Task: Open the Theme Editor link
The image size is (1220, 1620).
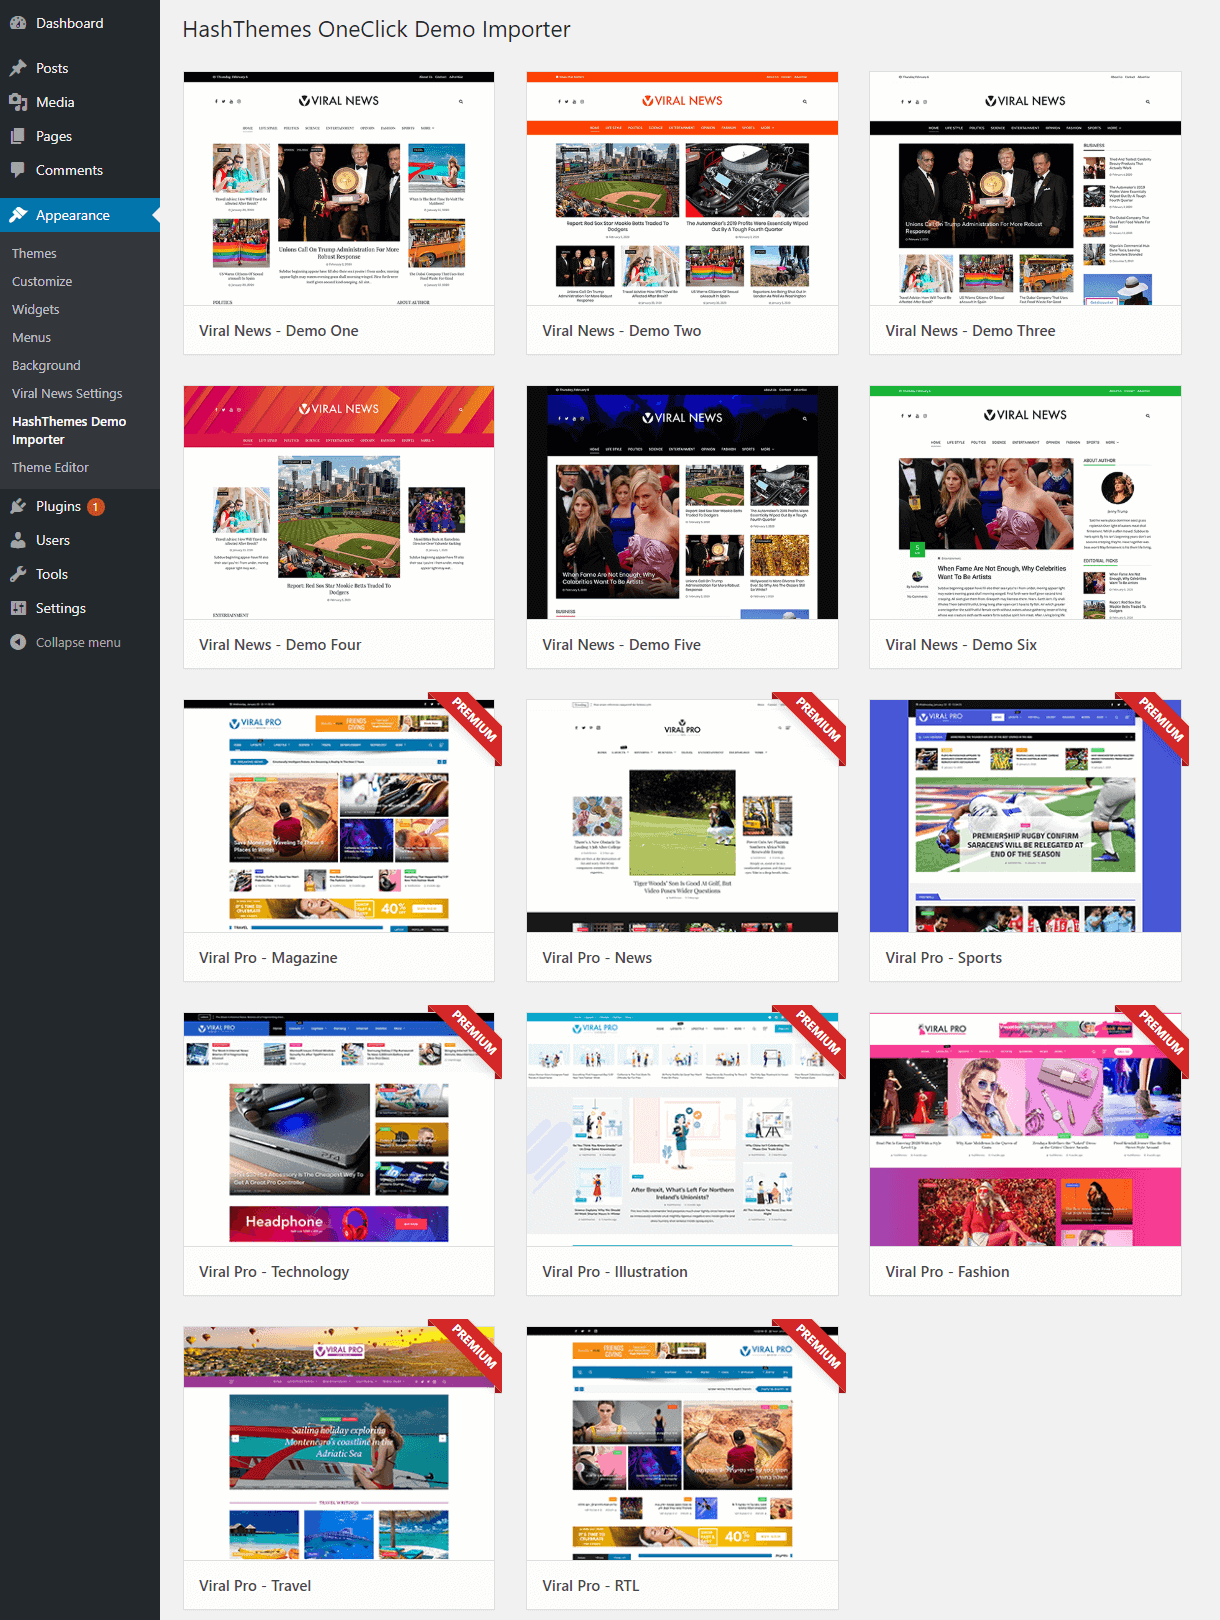Action: coord(50,467)
